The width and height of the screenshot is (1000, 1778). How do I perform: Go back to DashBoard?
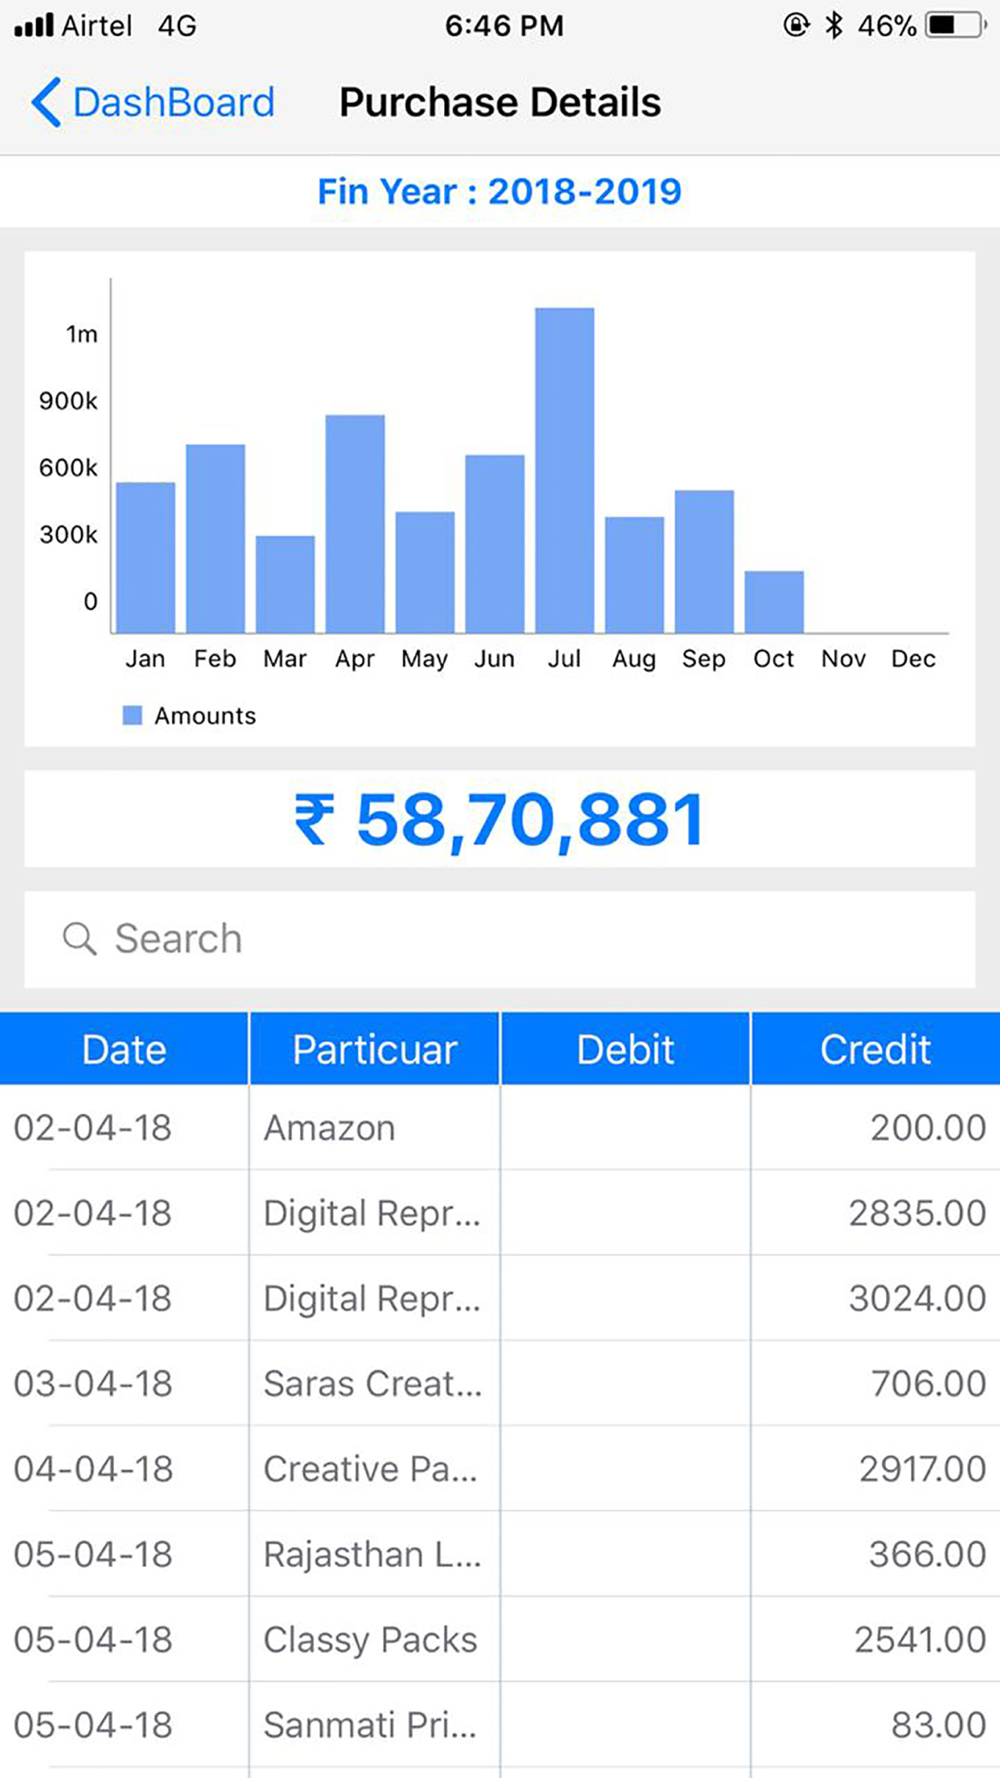[153, 102]
